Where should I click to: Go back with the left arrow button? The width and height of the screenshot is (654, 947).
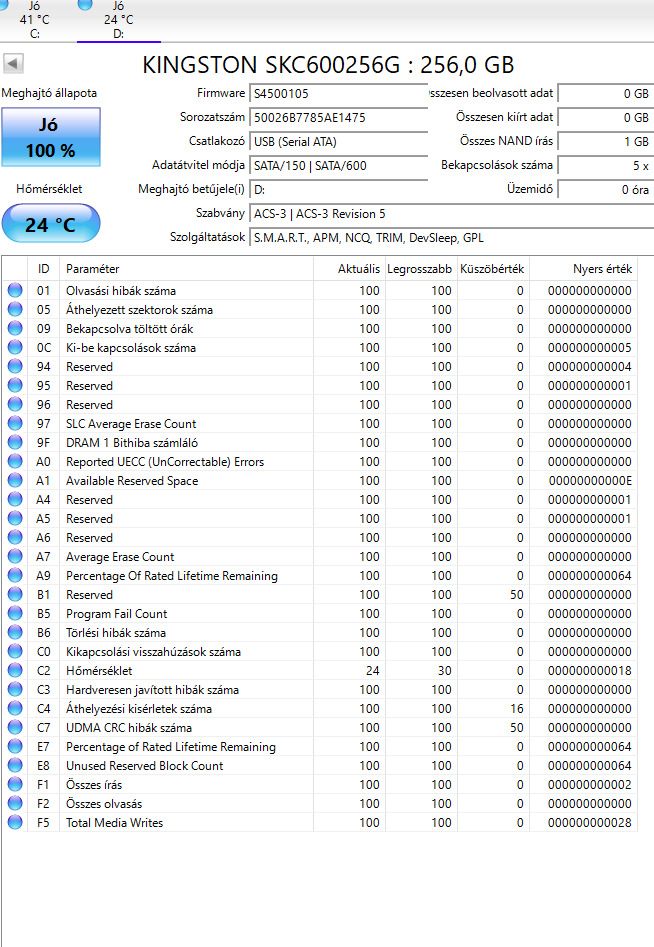click(x=13, y=63)
